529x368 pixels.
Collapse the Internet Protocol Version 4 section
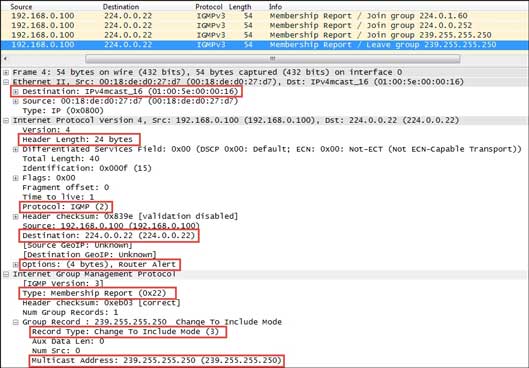(6, 120)
